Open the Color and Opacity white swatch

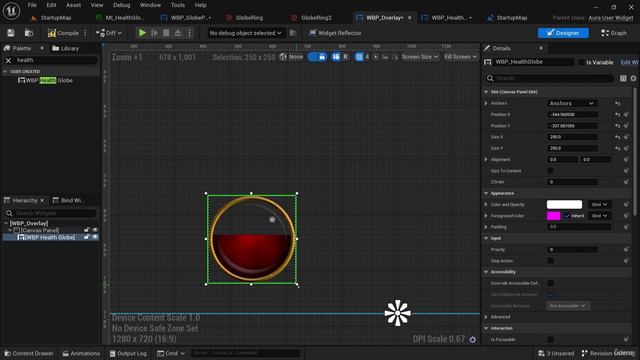click(x=564, y=204)
